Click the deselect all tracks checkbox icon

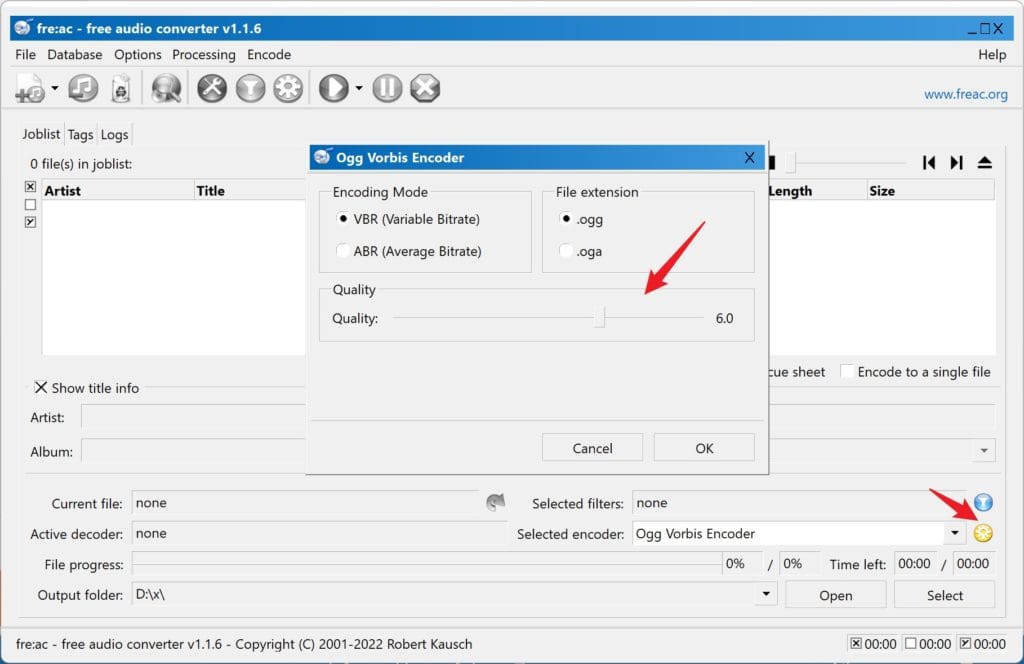point(30,204)
